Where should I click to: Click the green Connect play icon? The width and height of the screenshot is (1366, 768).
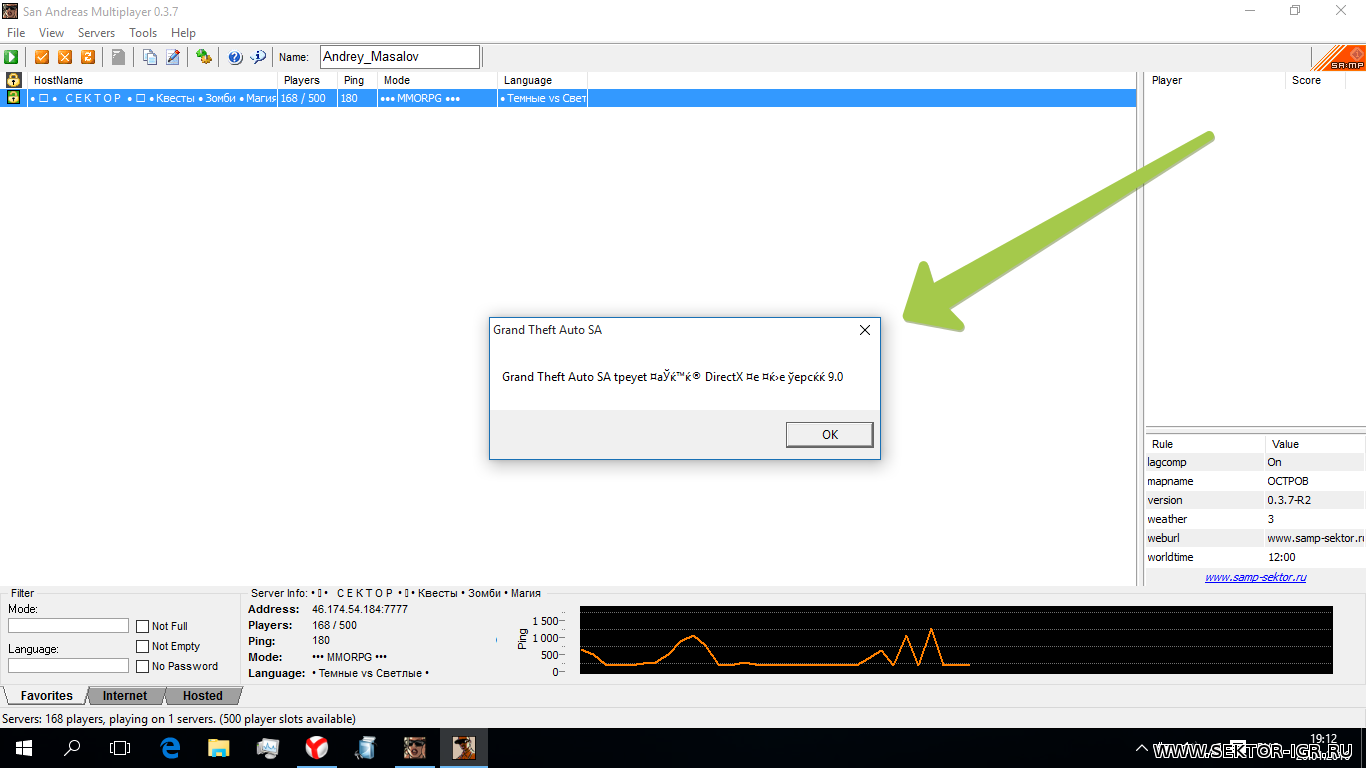coord(12,57)
